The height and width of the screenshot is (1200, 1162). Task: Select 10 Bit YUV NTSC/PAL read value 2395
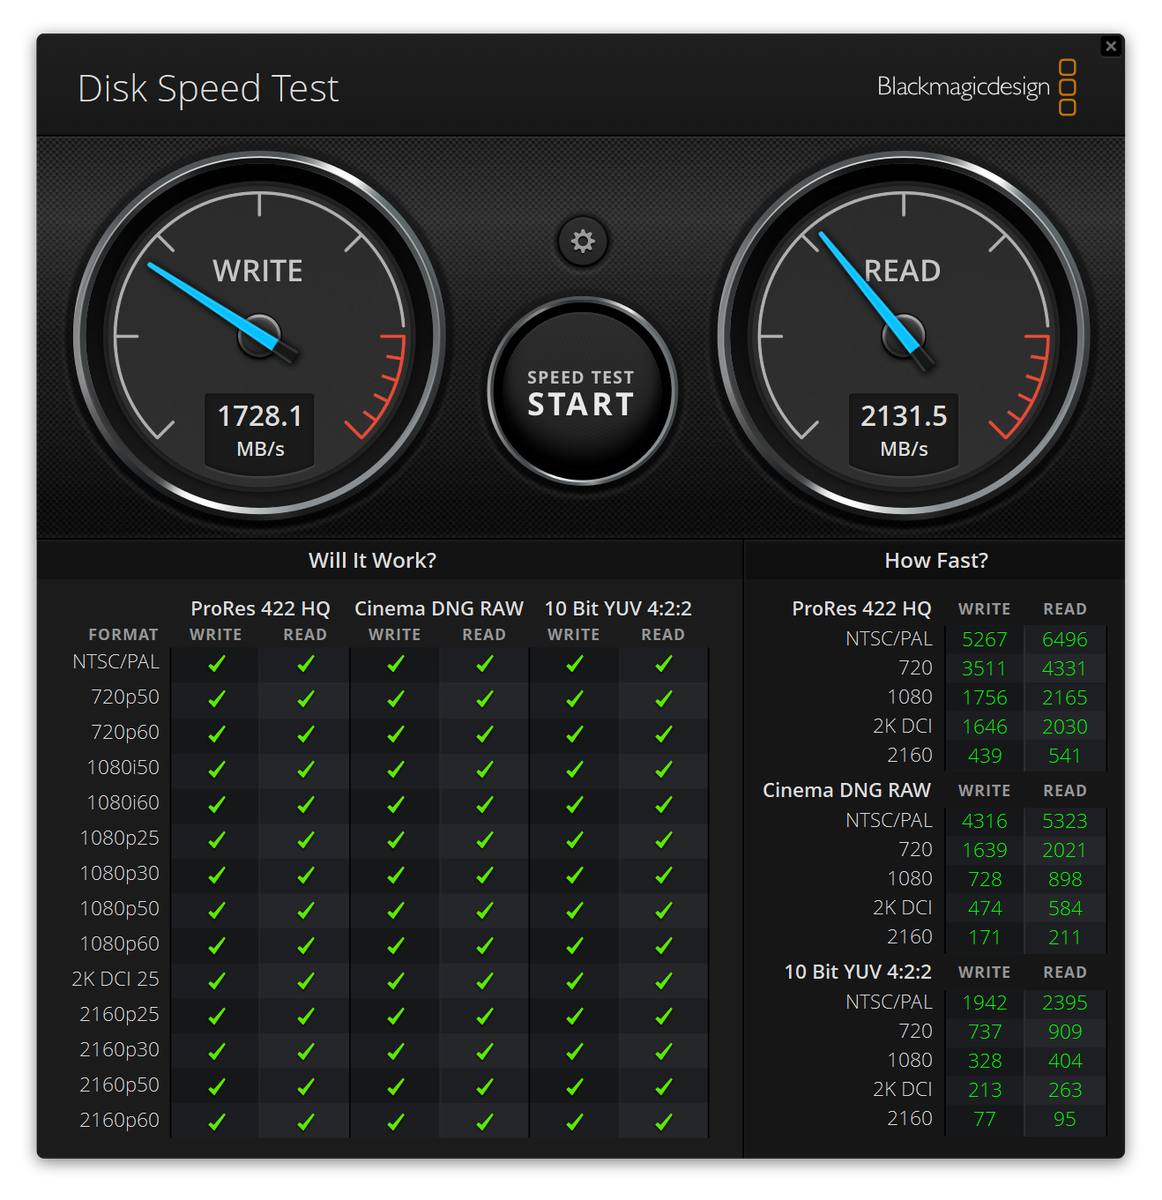(1064, 1002)
